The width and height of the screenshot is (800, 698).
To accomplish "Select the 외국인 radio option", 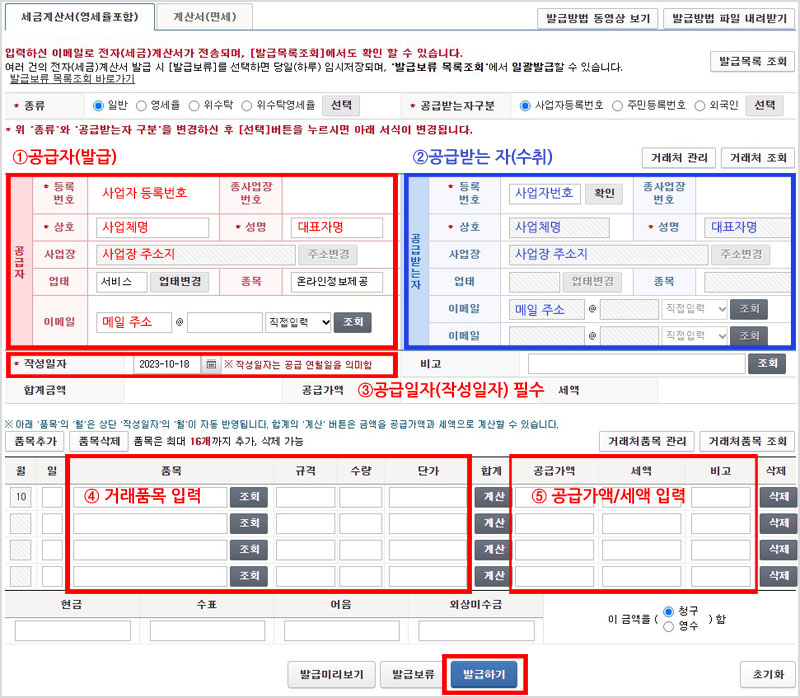I will [x=700, y=106].
